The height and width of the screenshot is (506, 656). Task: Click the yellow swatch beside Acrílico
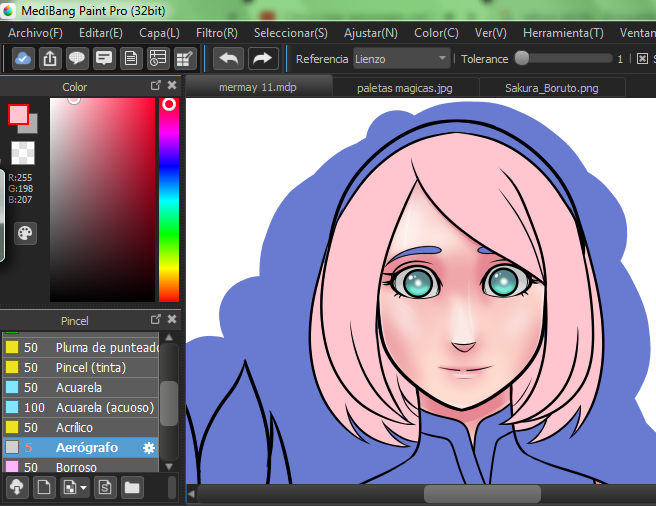12,427
